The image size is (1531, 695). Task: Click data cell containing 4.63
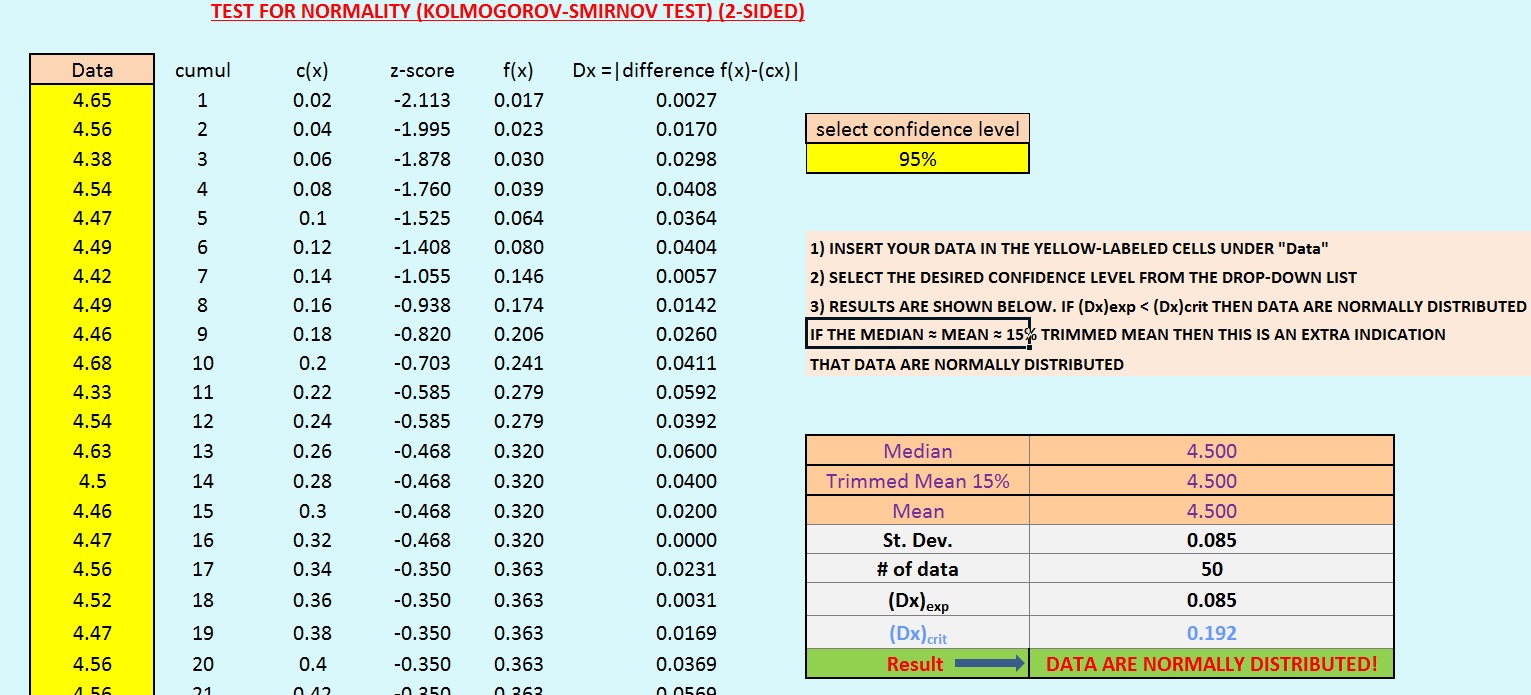[x=92, y=451]
